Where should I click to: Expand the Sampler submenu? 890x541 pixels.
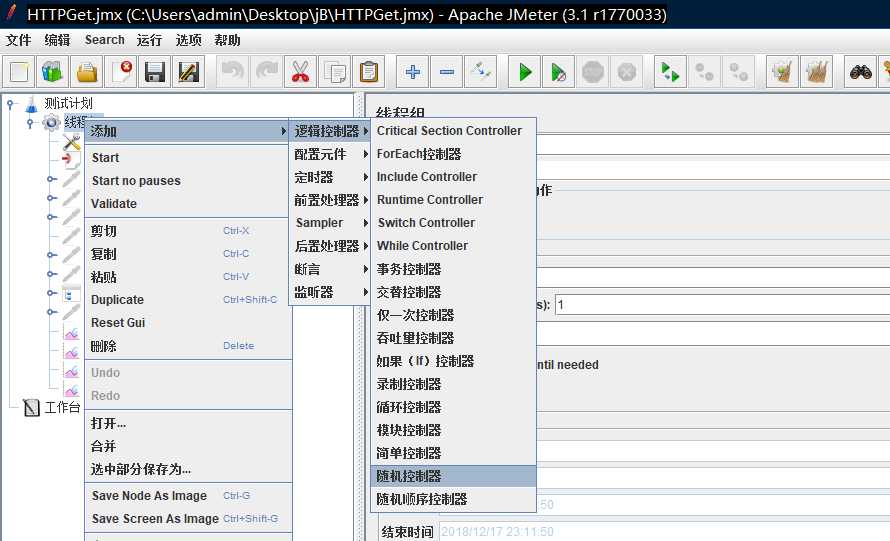click(x=330, y=223)
